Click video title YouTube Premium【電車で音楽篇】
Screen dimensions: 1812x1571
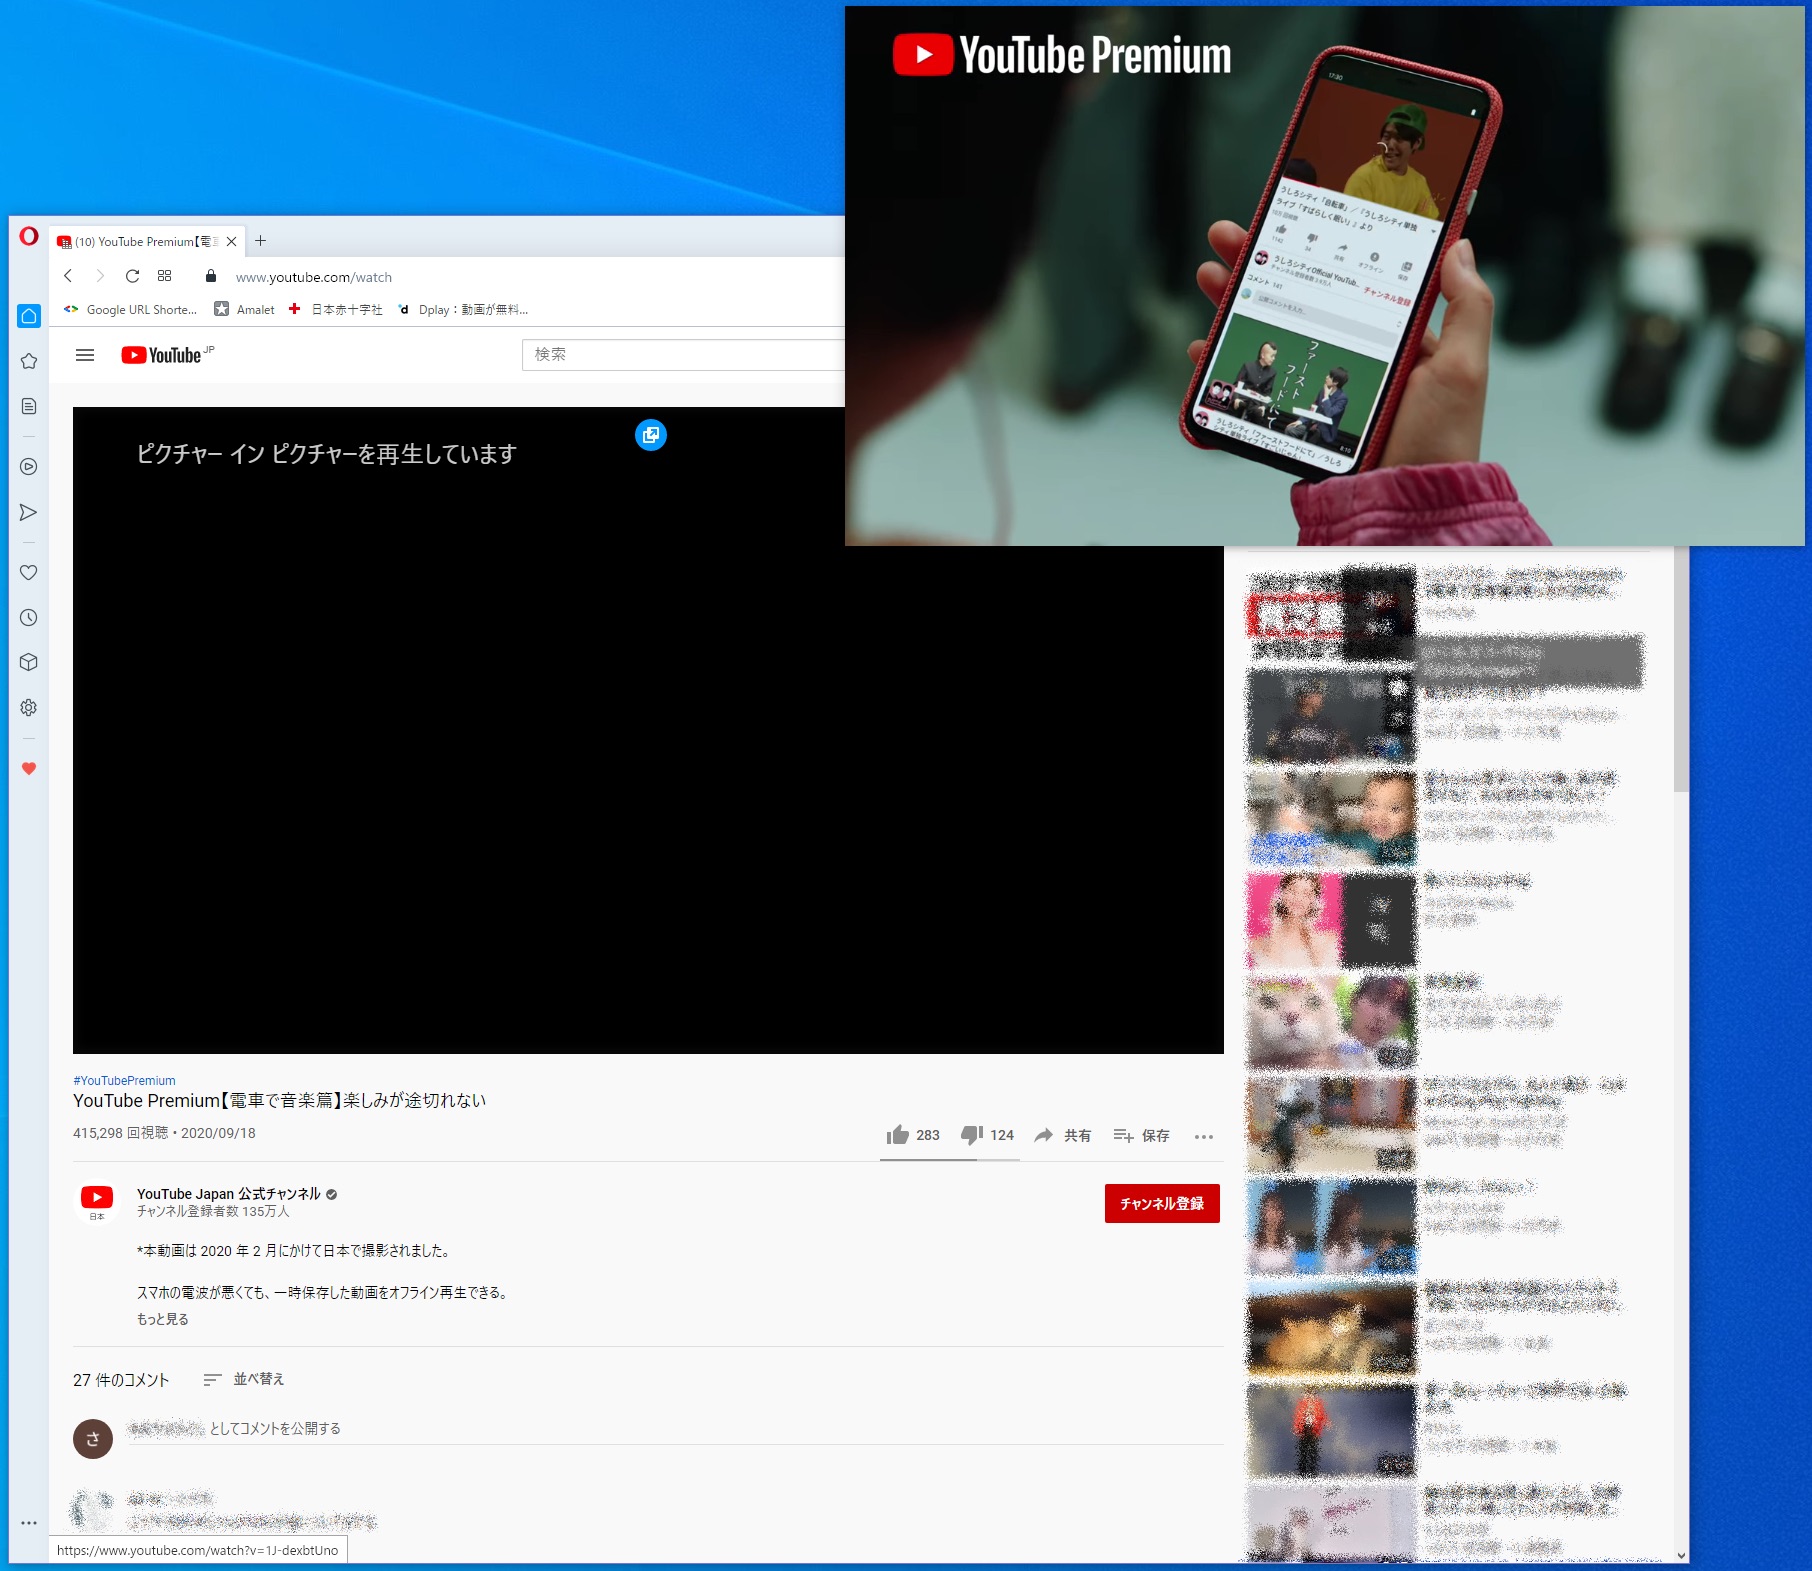coord(279,1100)
